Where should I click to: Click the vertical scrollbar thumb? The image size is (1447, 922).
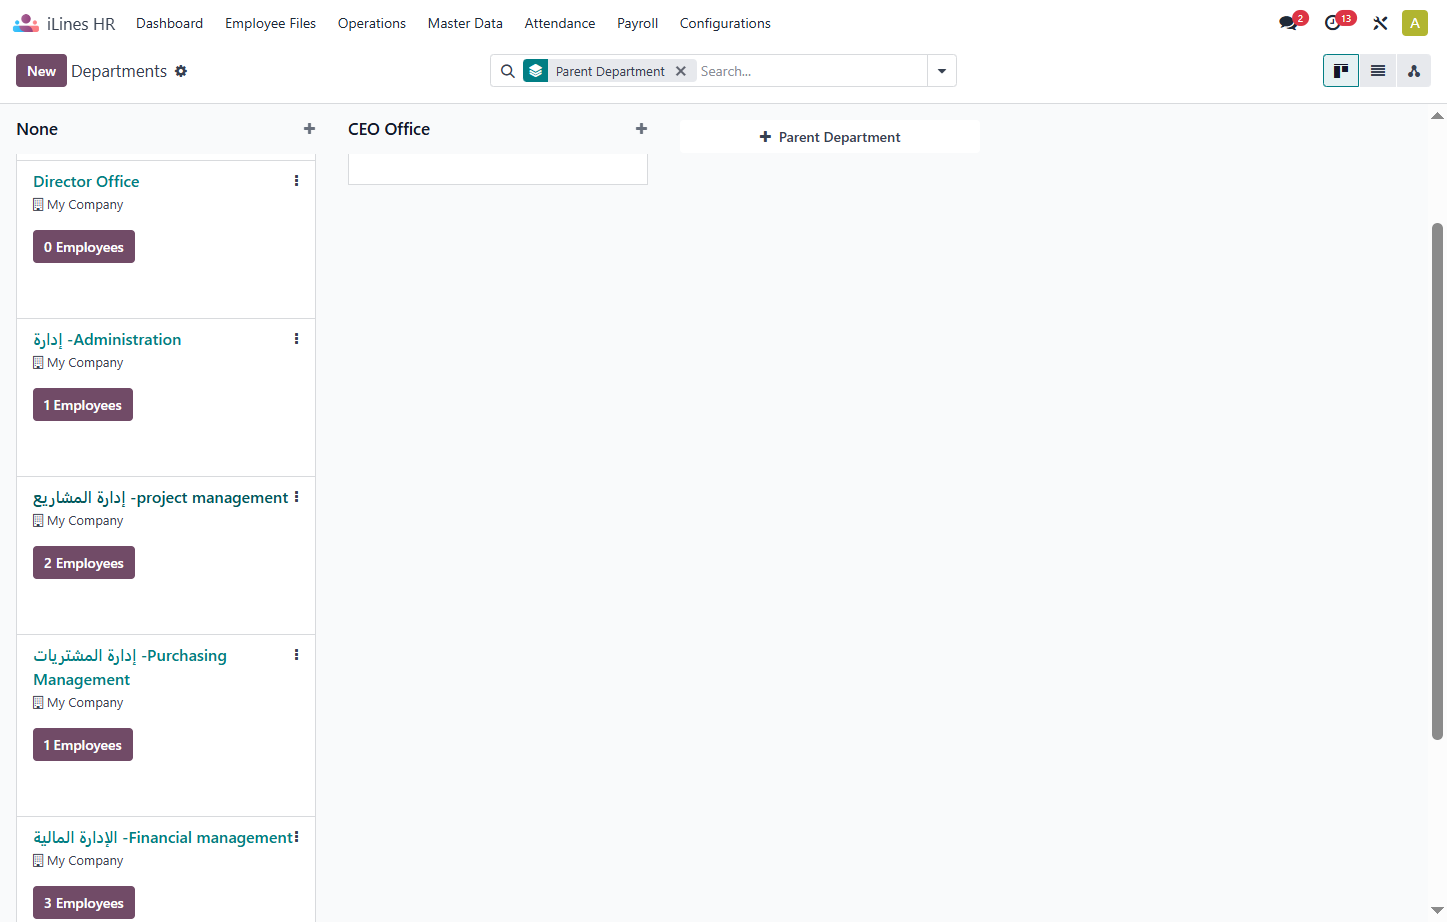tap(1438, 481)
